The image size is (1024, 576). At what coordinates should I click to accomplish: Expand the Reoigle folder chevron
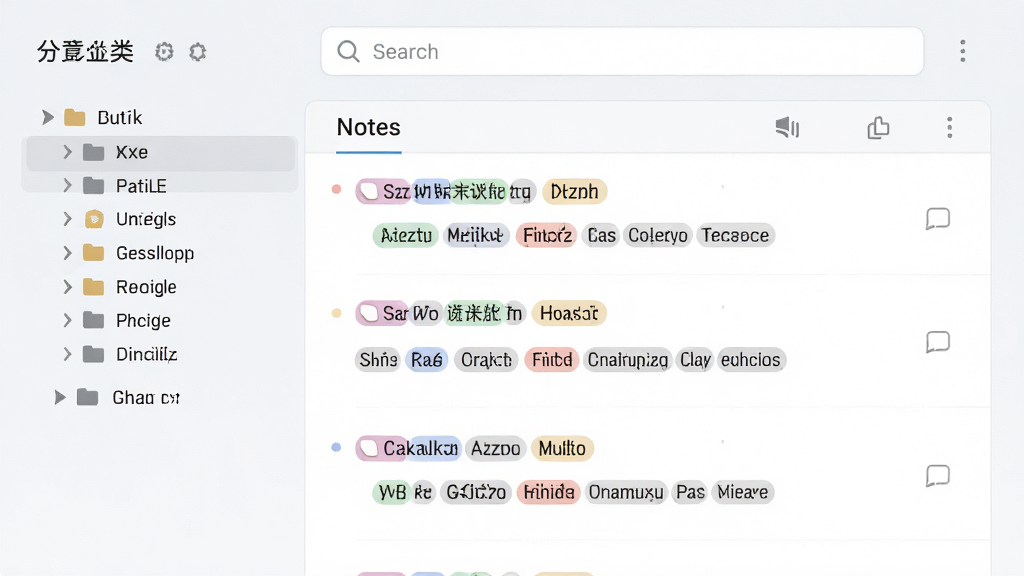67,287
